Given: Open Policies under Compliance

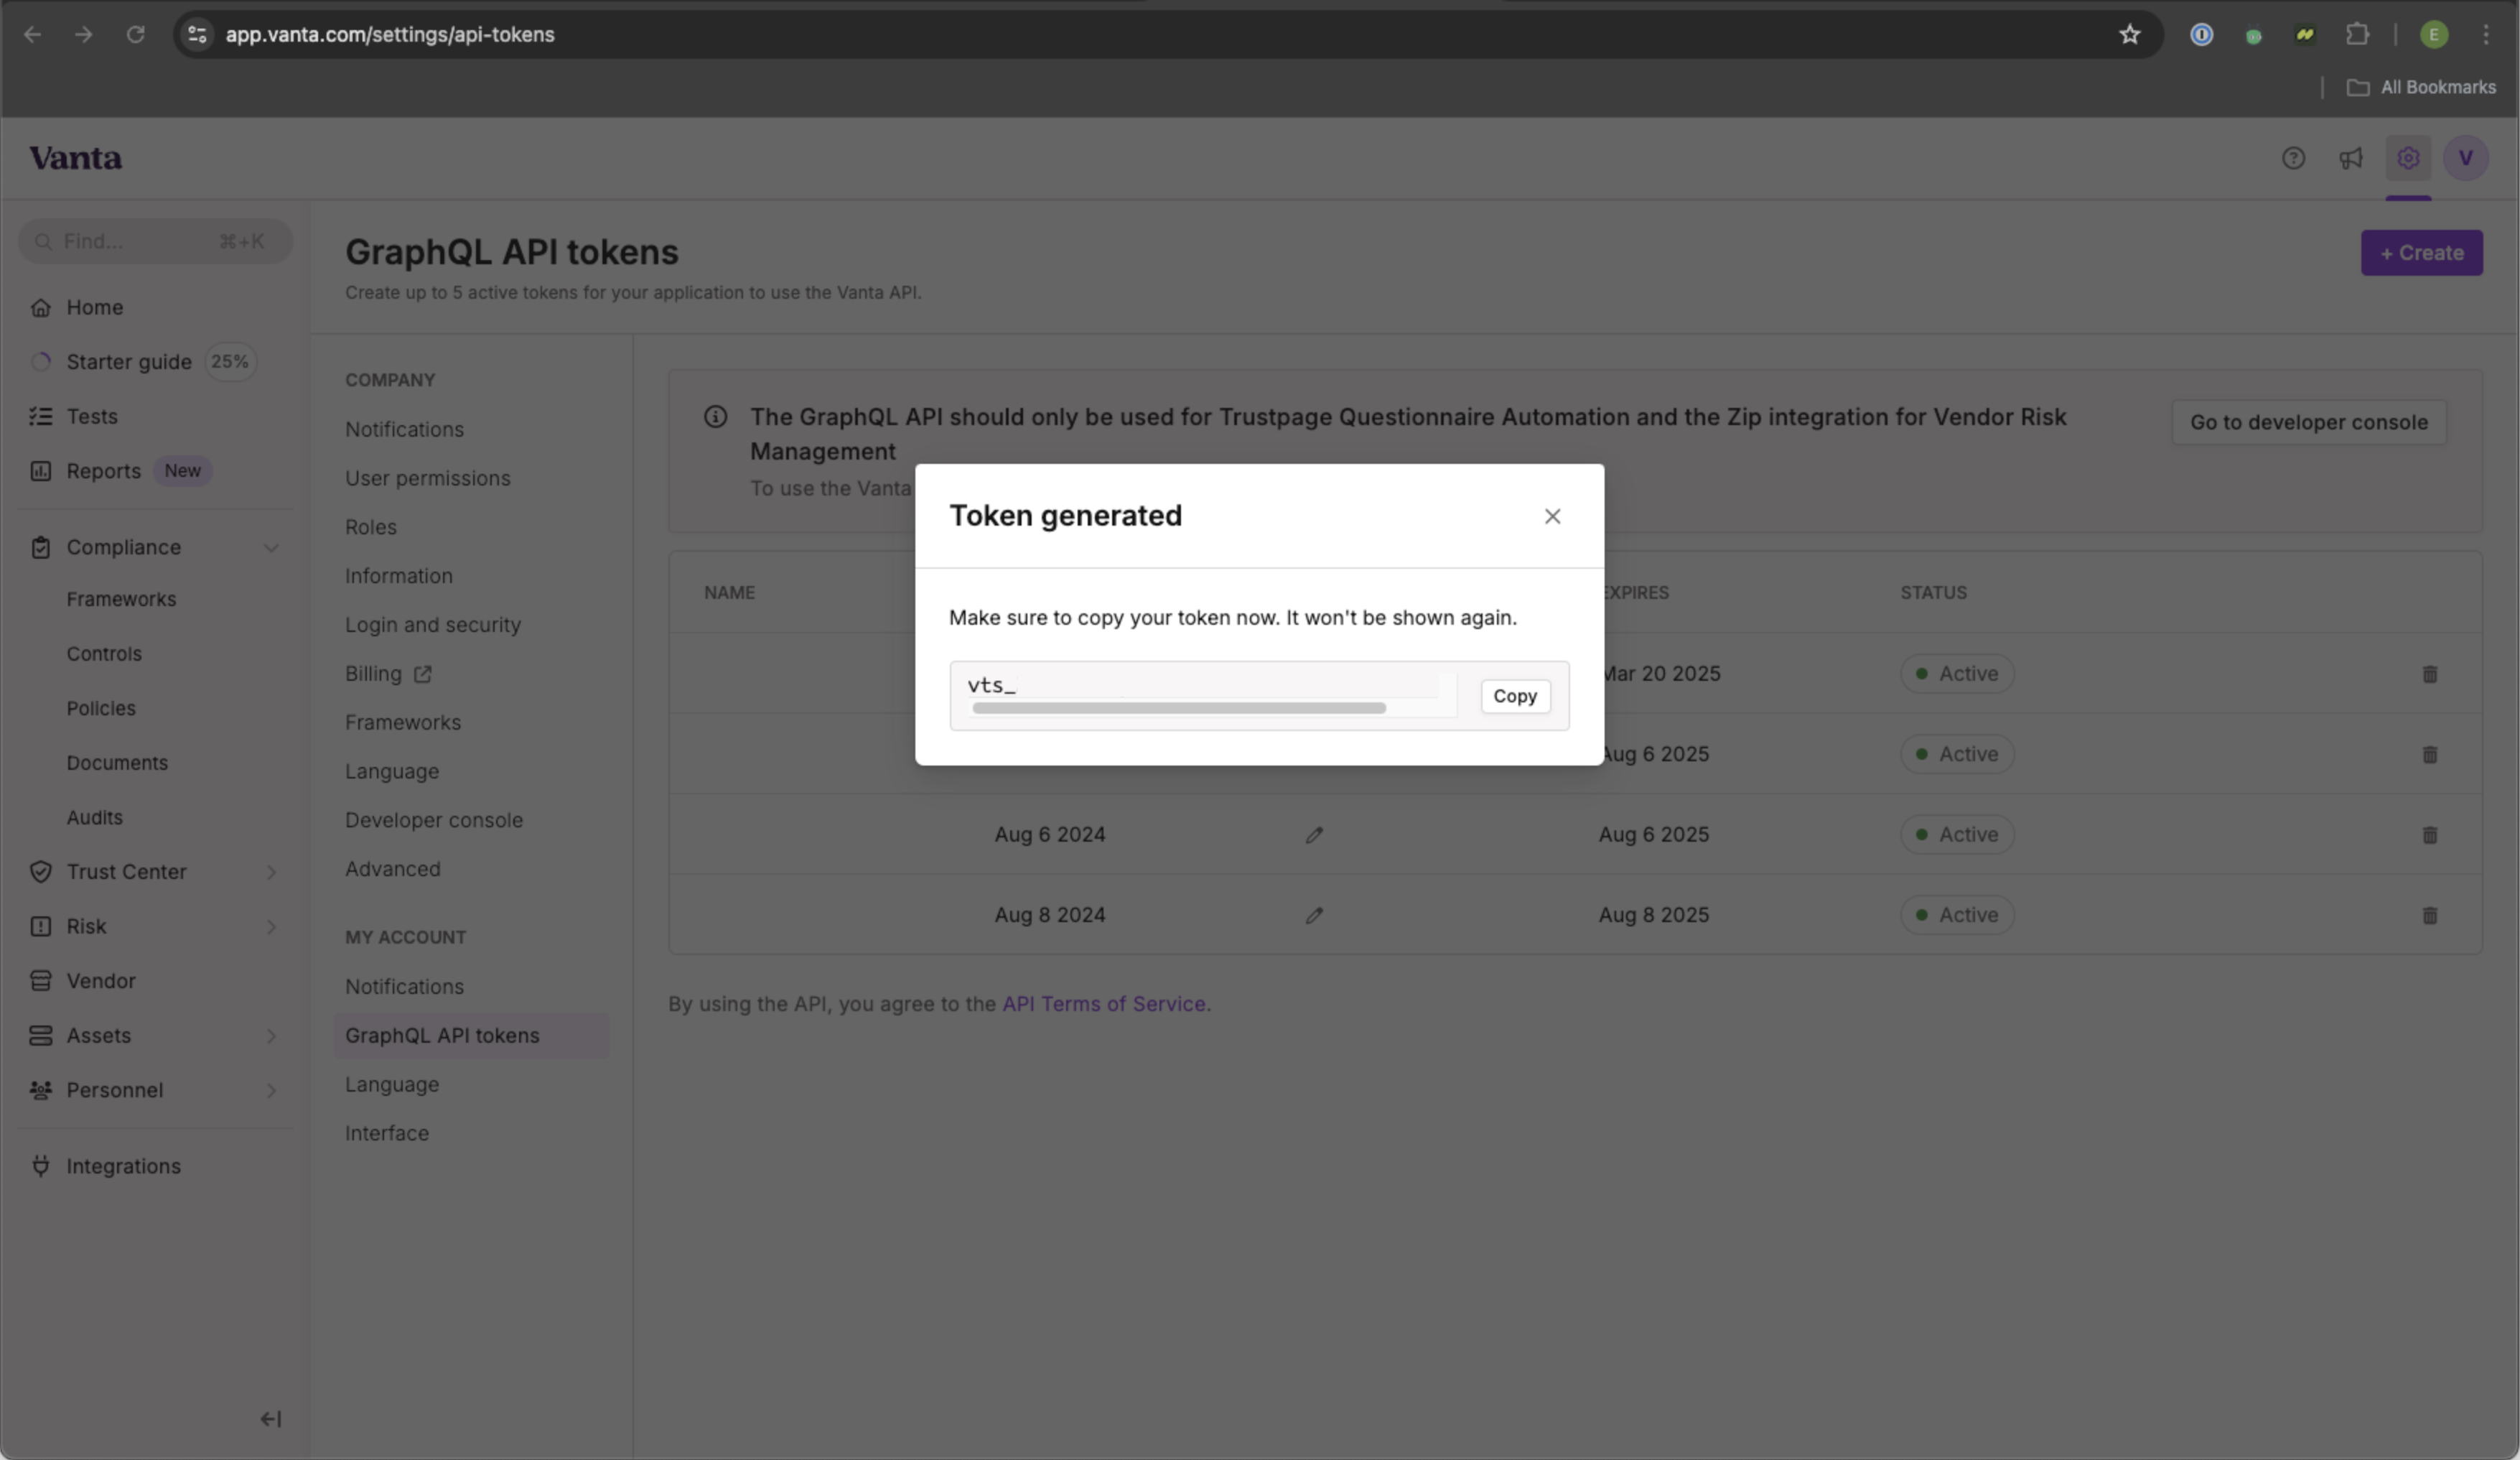Looking at the screenshot, I should point(101,708).
